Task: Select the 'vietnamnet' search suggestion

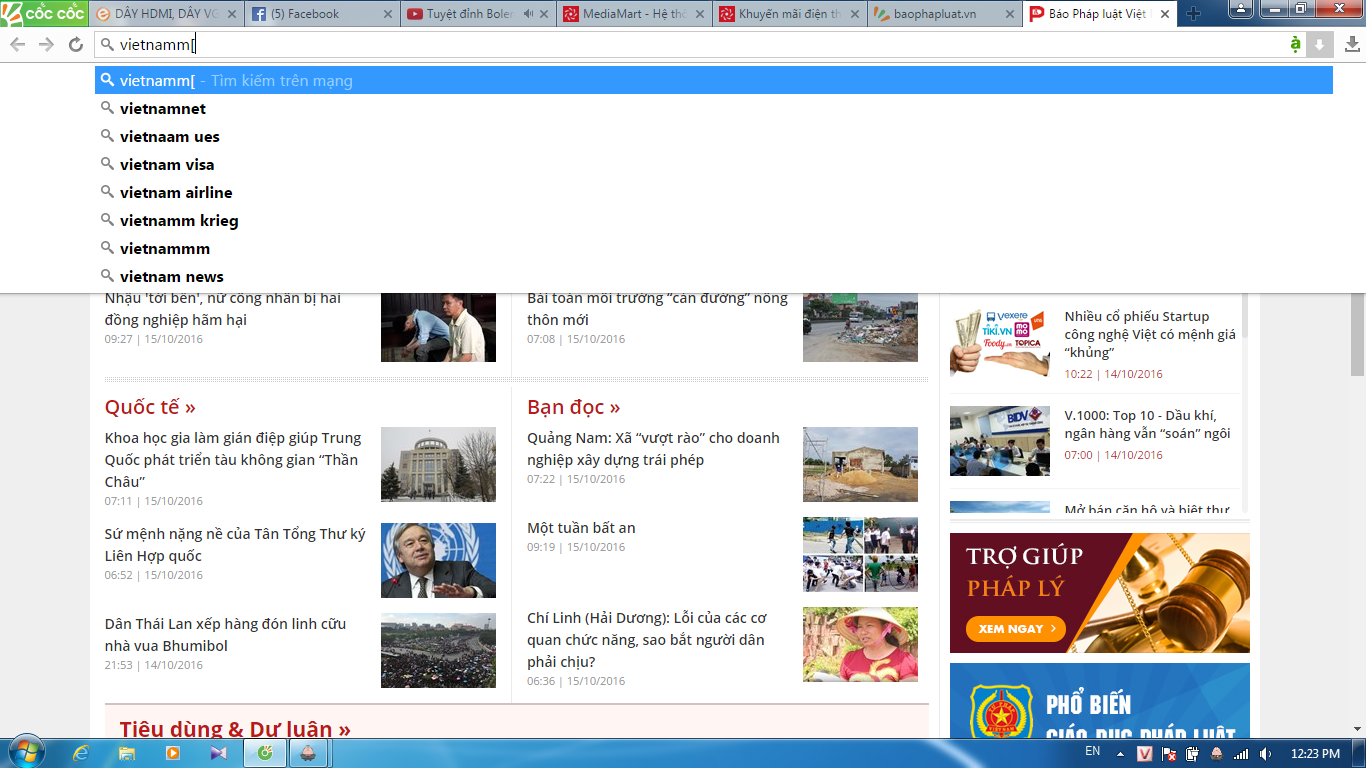Action: [x=163, y=109]
